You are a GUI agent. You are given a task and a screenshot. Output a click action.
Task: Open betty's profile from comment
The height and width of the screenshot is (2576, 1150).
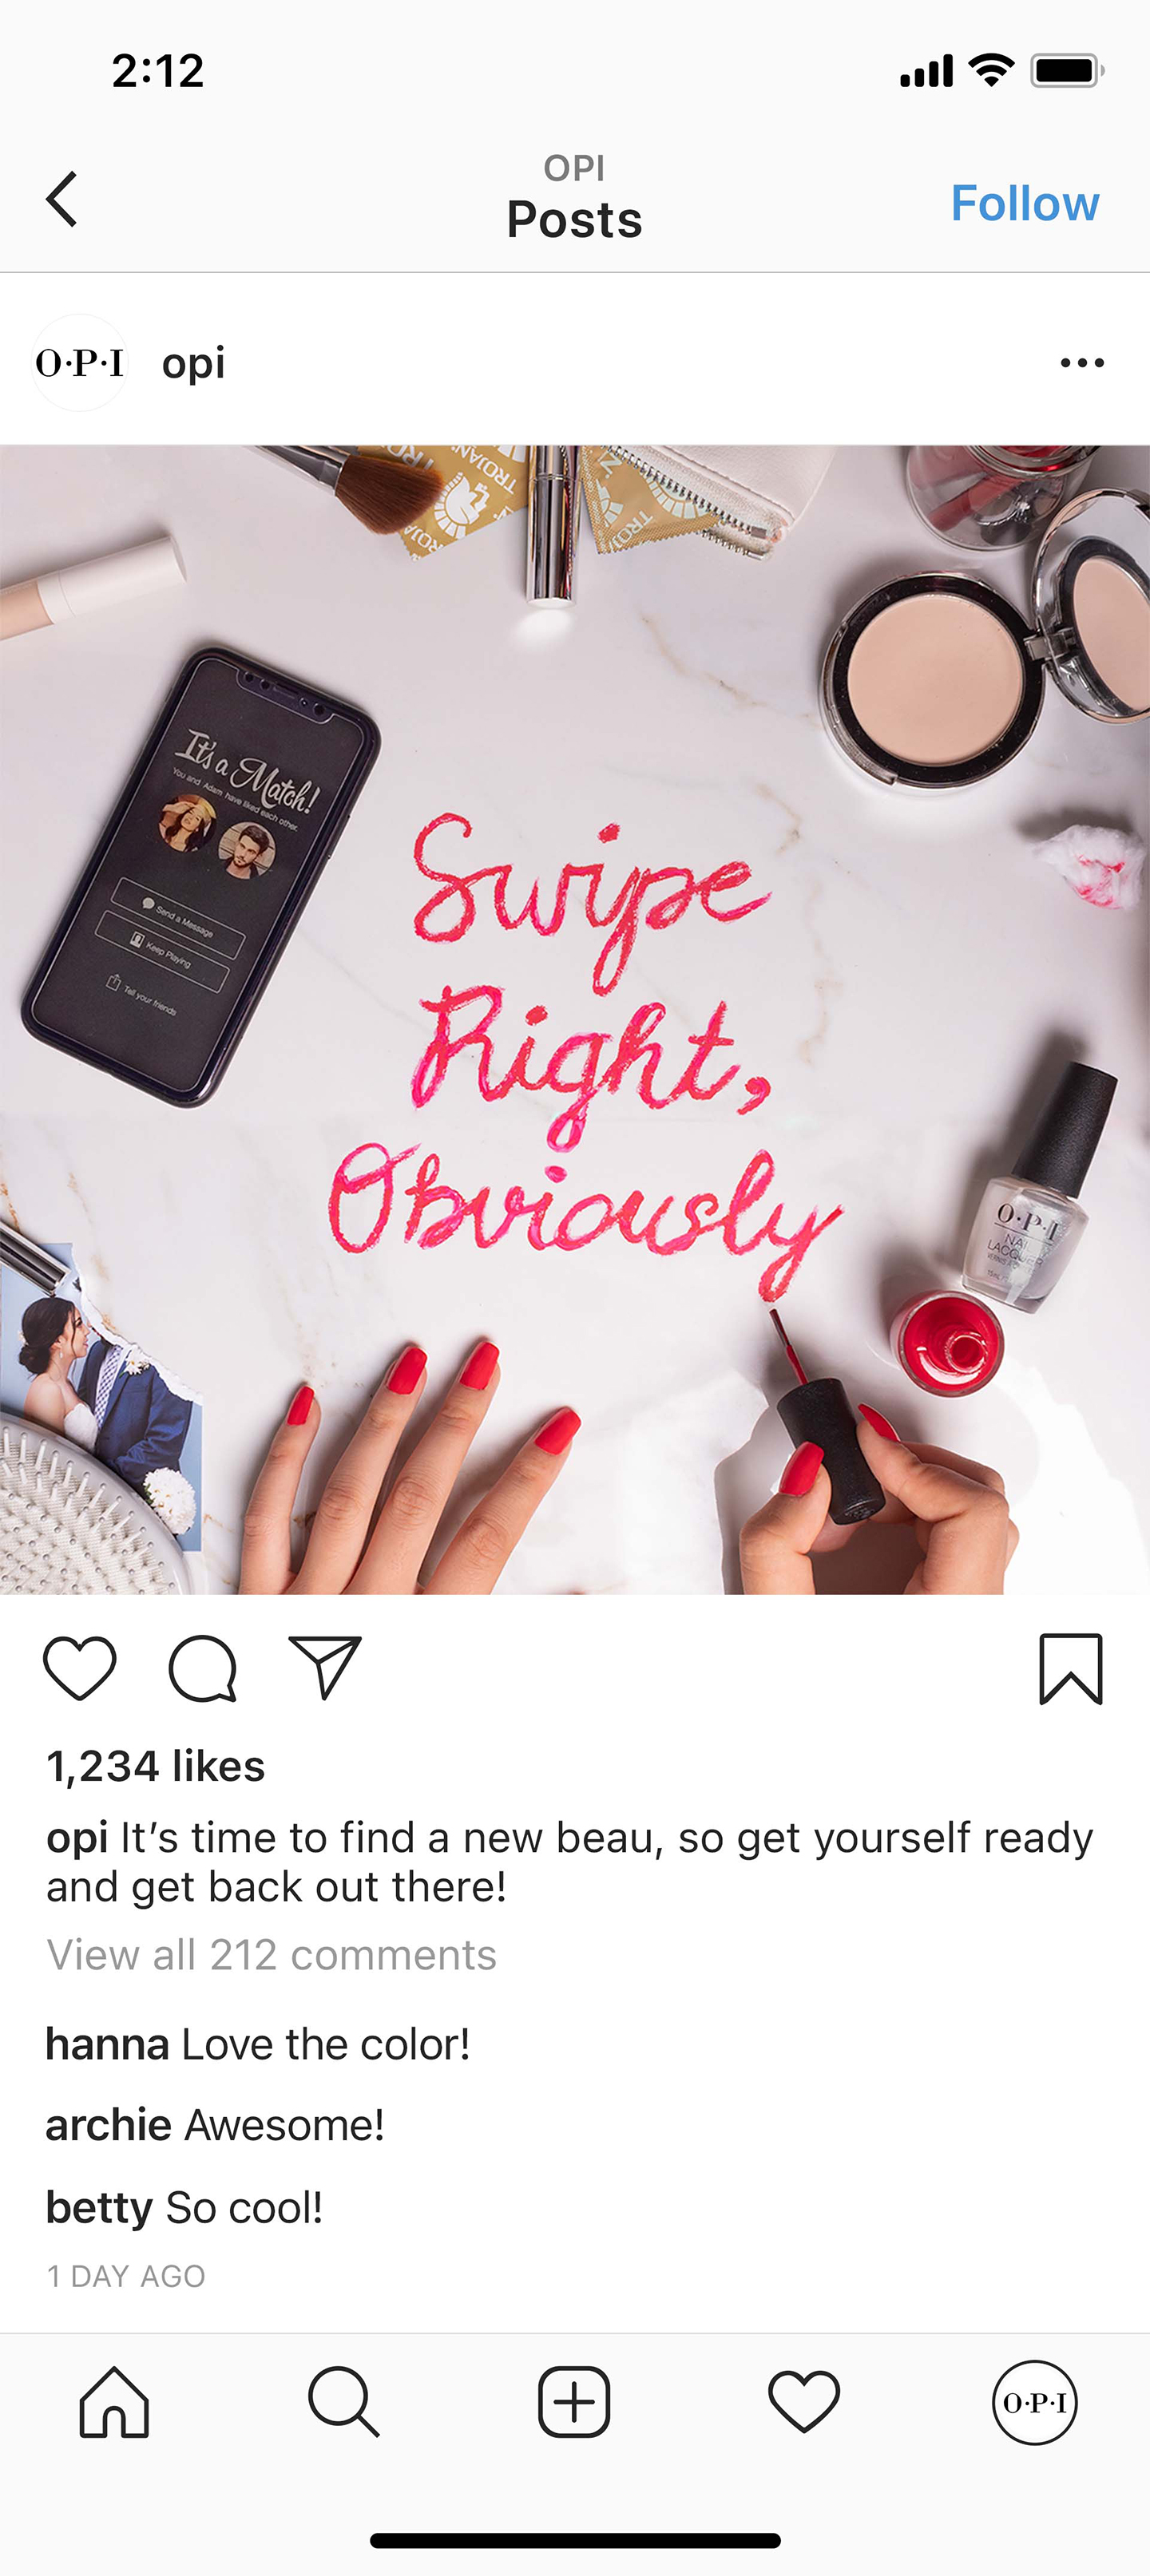coord(100,2206)
